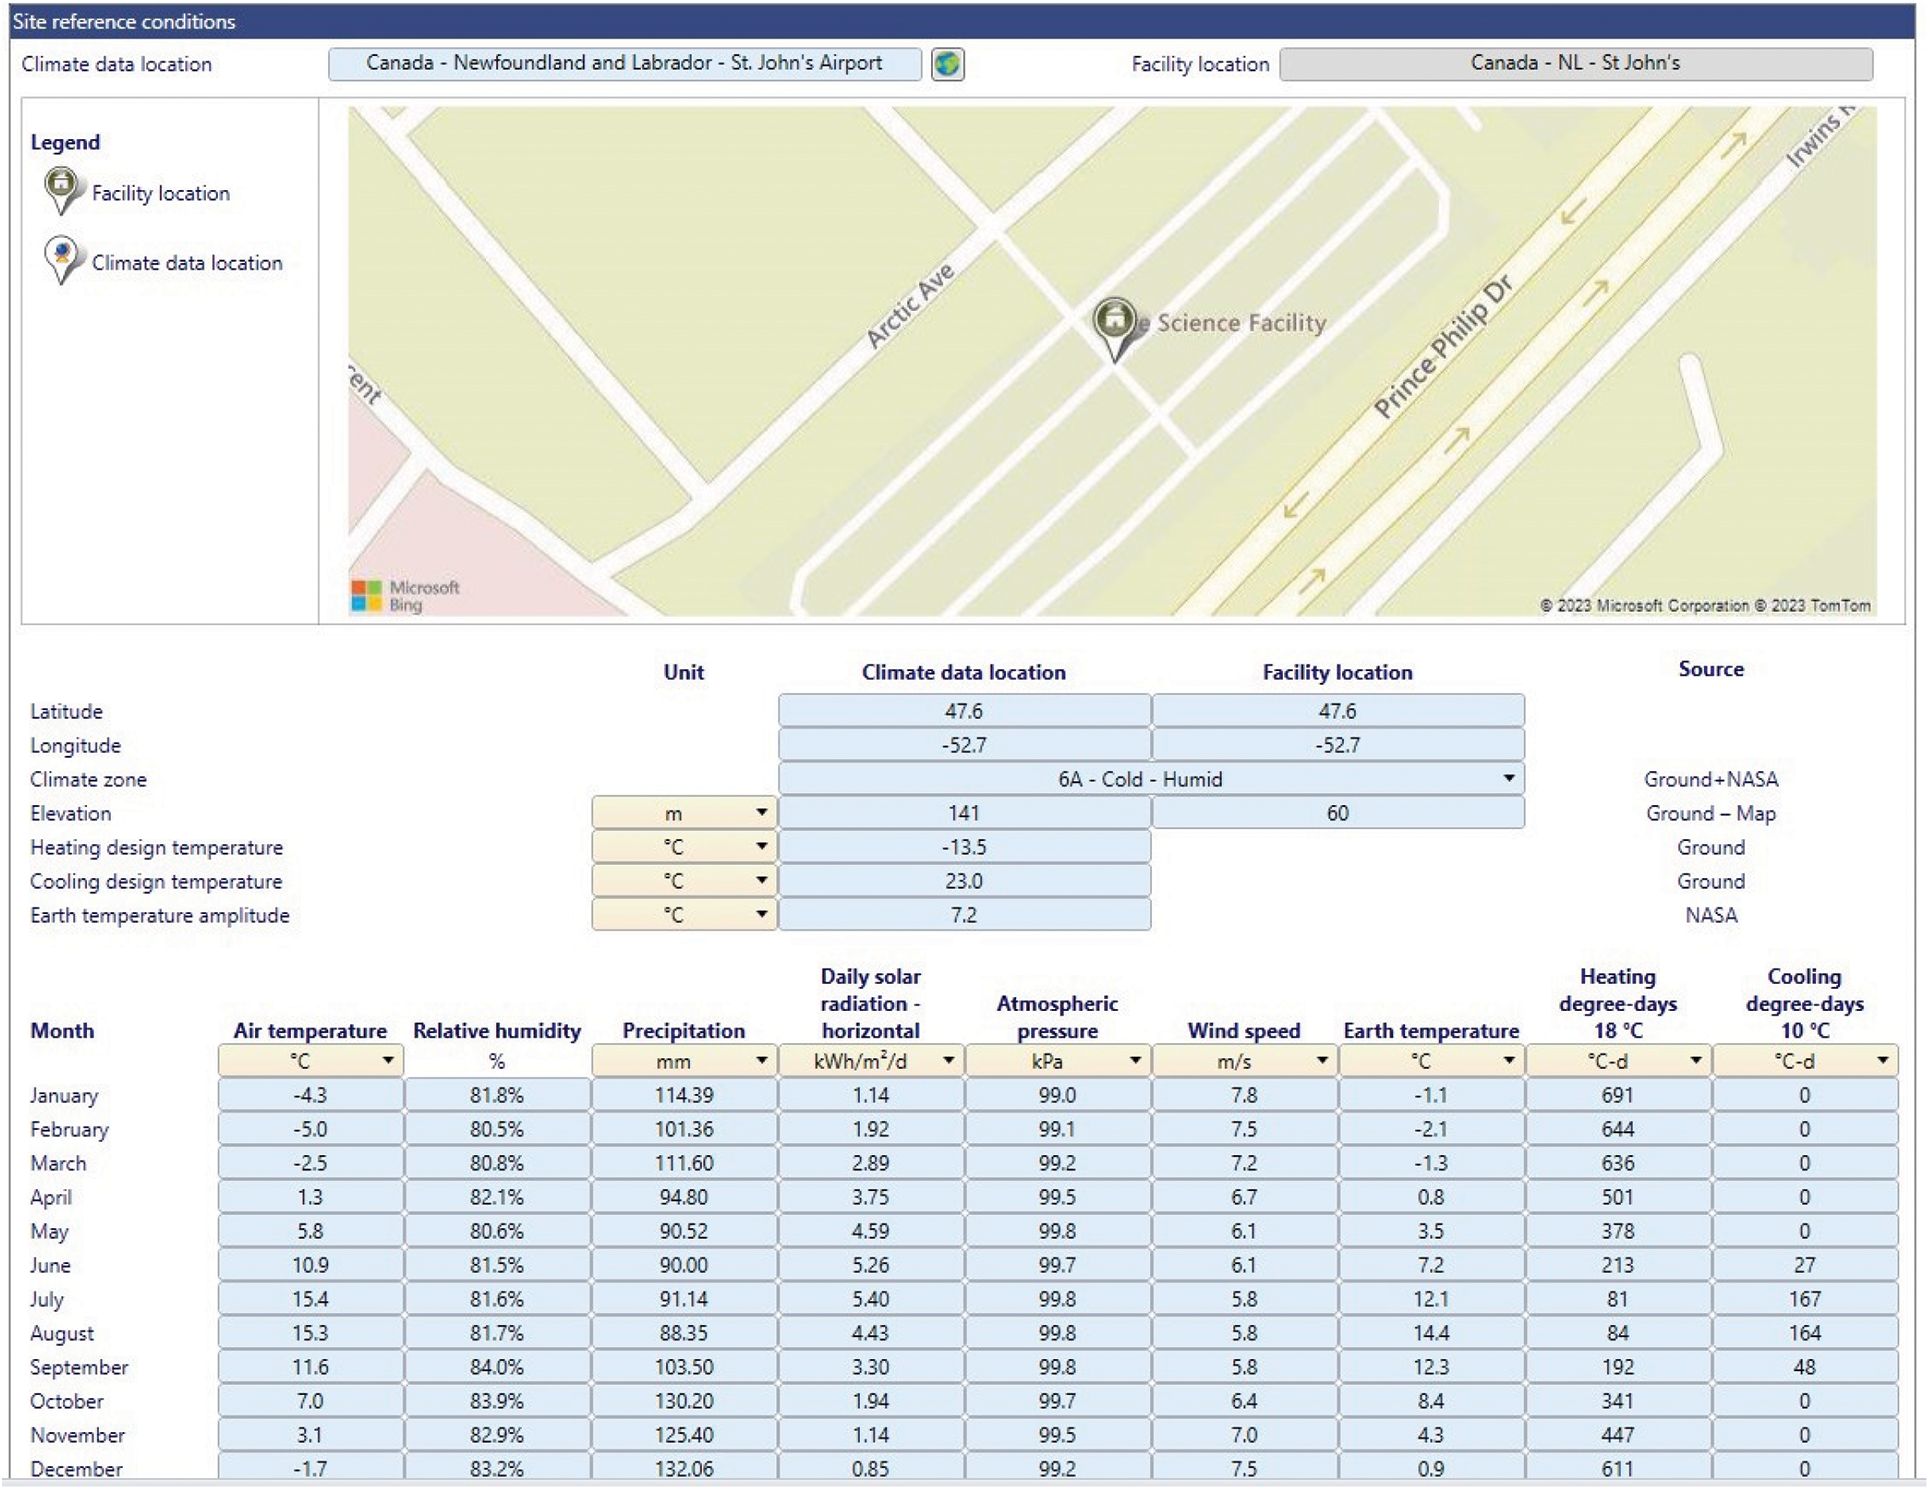Open Precipitation unit dropdown (mm)
Viewport: 1930px width, 1490px height.
click(761, 1061)
